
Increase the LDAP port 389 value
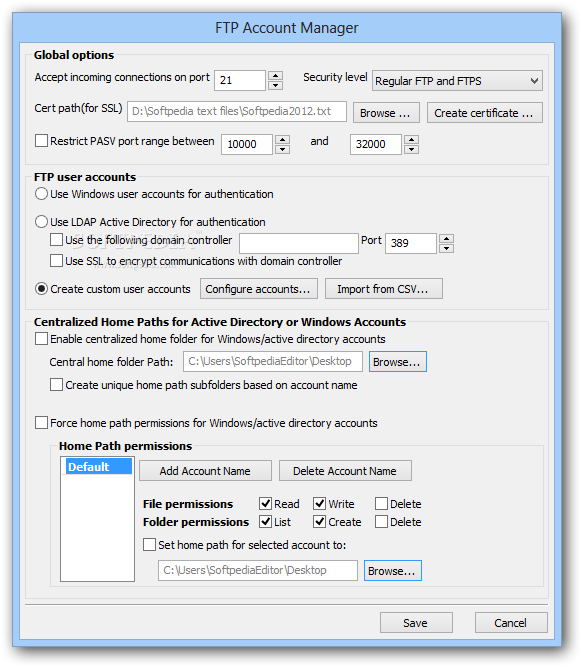tap(446, 239)
